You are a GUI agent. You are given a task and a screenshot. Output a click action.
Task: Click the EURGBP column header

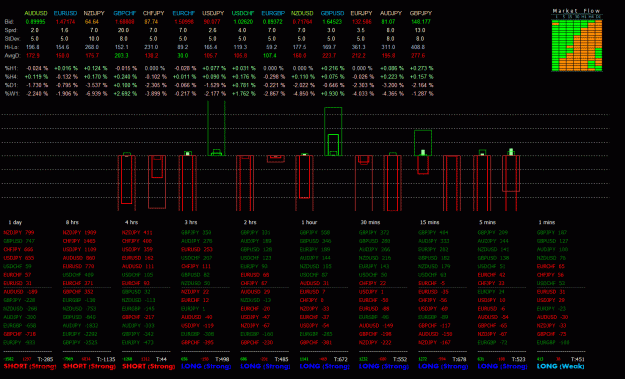click(273, 13)
